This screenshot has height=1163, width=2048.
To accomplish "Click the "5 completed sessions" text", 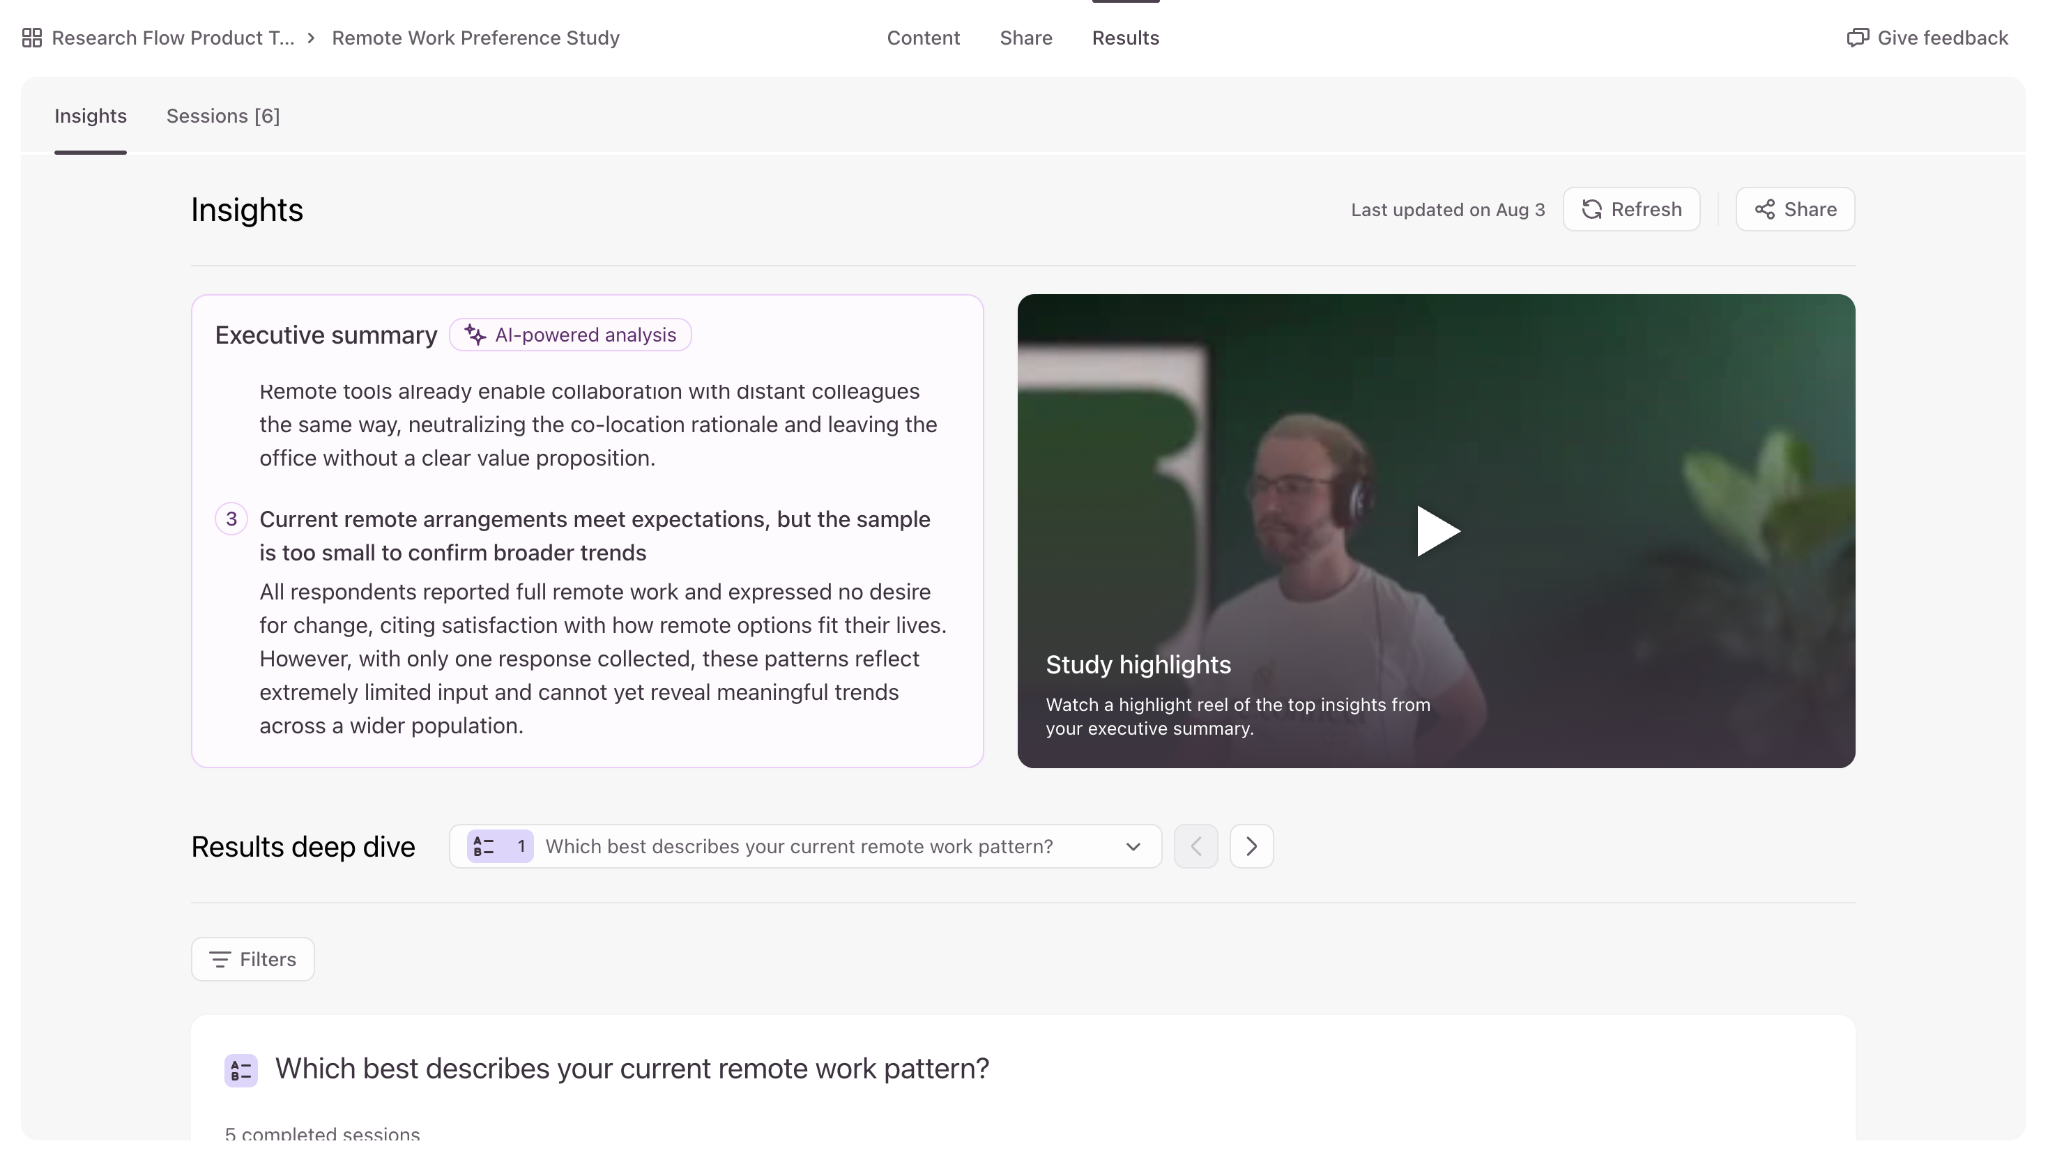I will 322,1134.
